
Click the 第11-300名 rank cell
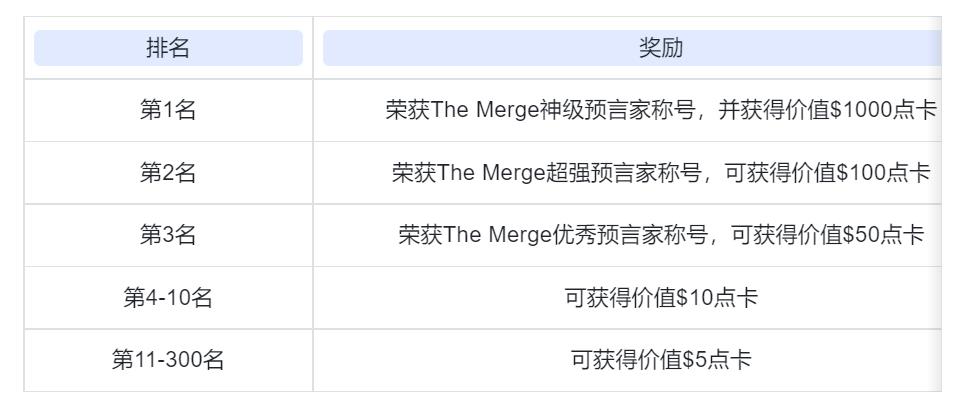pyautogui.click(x=168, y=360)
